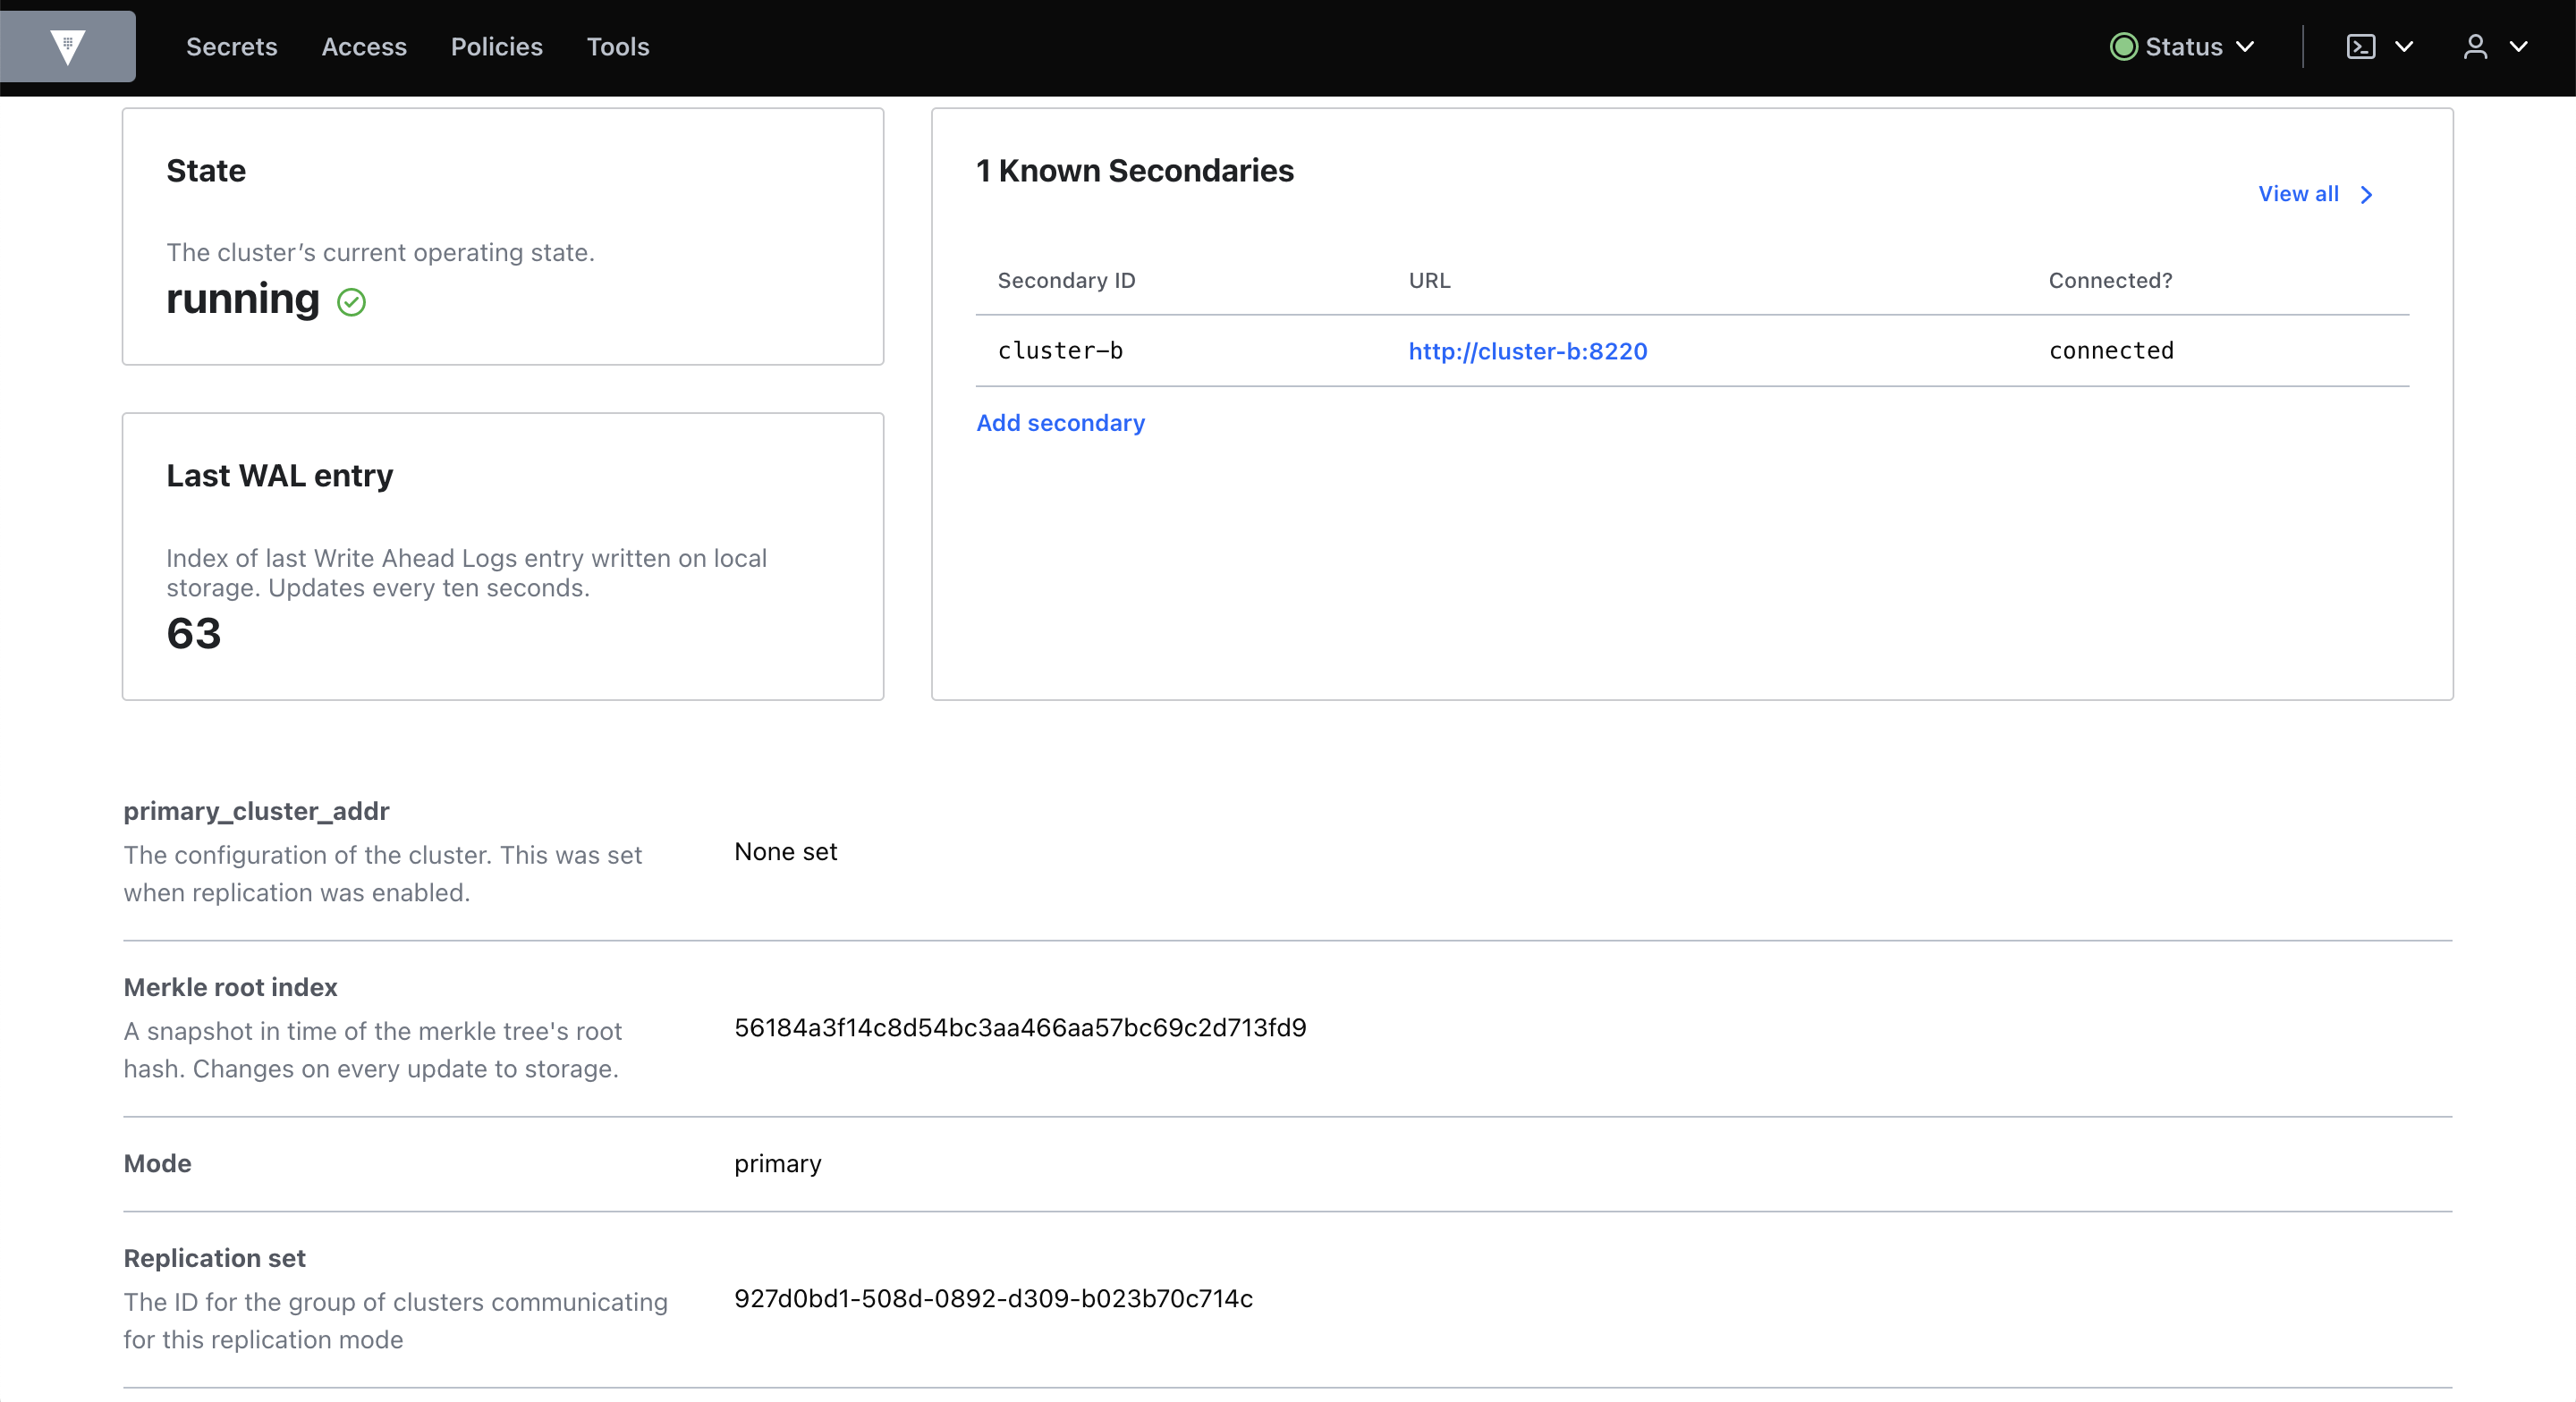
Task: Click the View all secondaries link
Action: tap(2297, 194)
